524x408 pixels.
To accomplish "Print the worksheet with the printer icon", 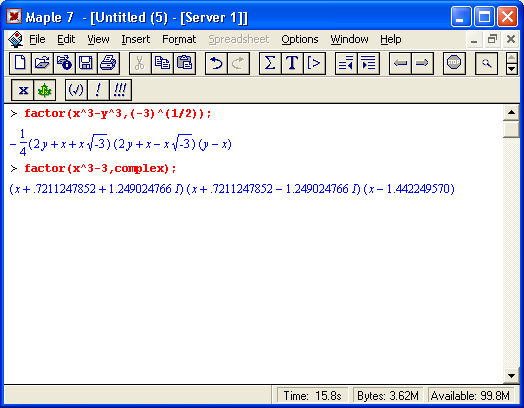I will click(108, 63).
